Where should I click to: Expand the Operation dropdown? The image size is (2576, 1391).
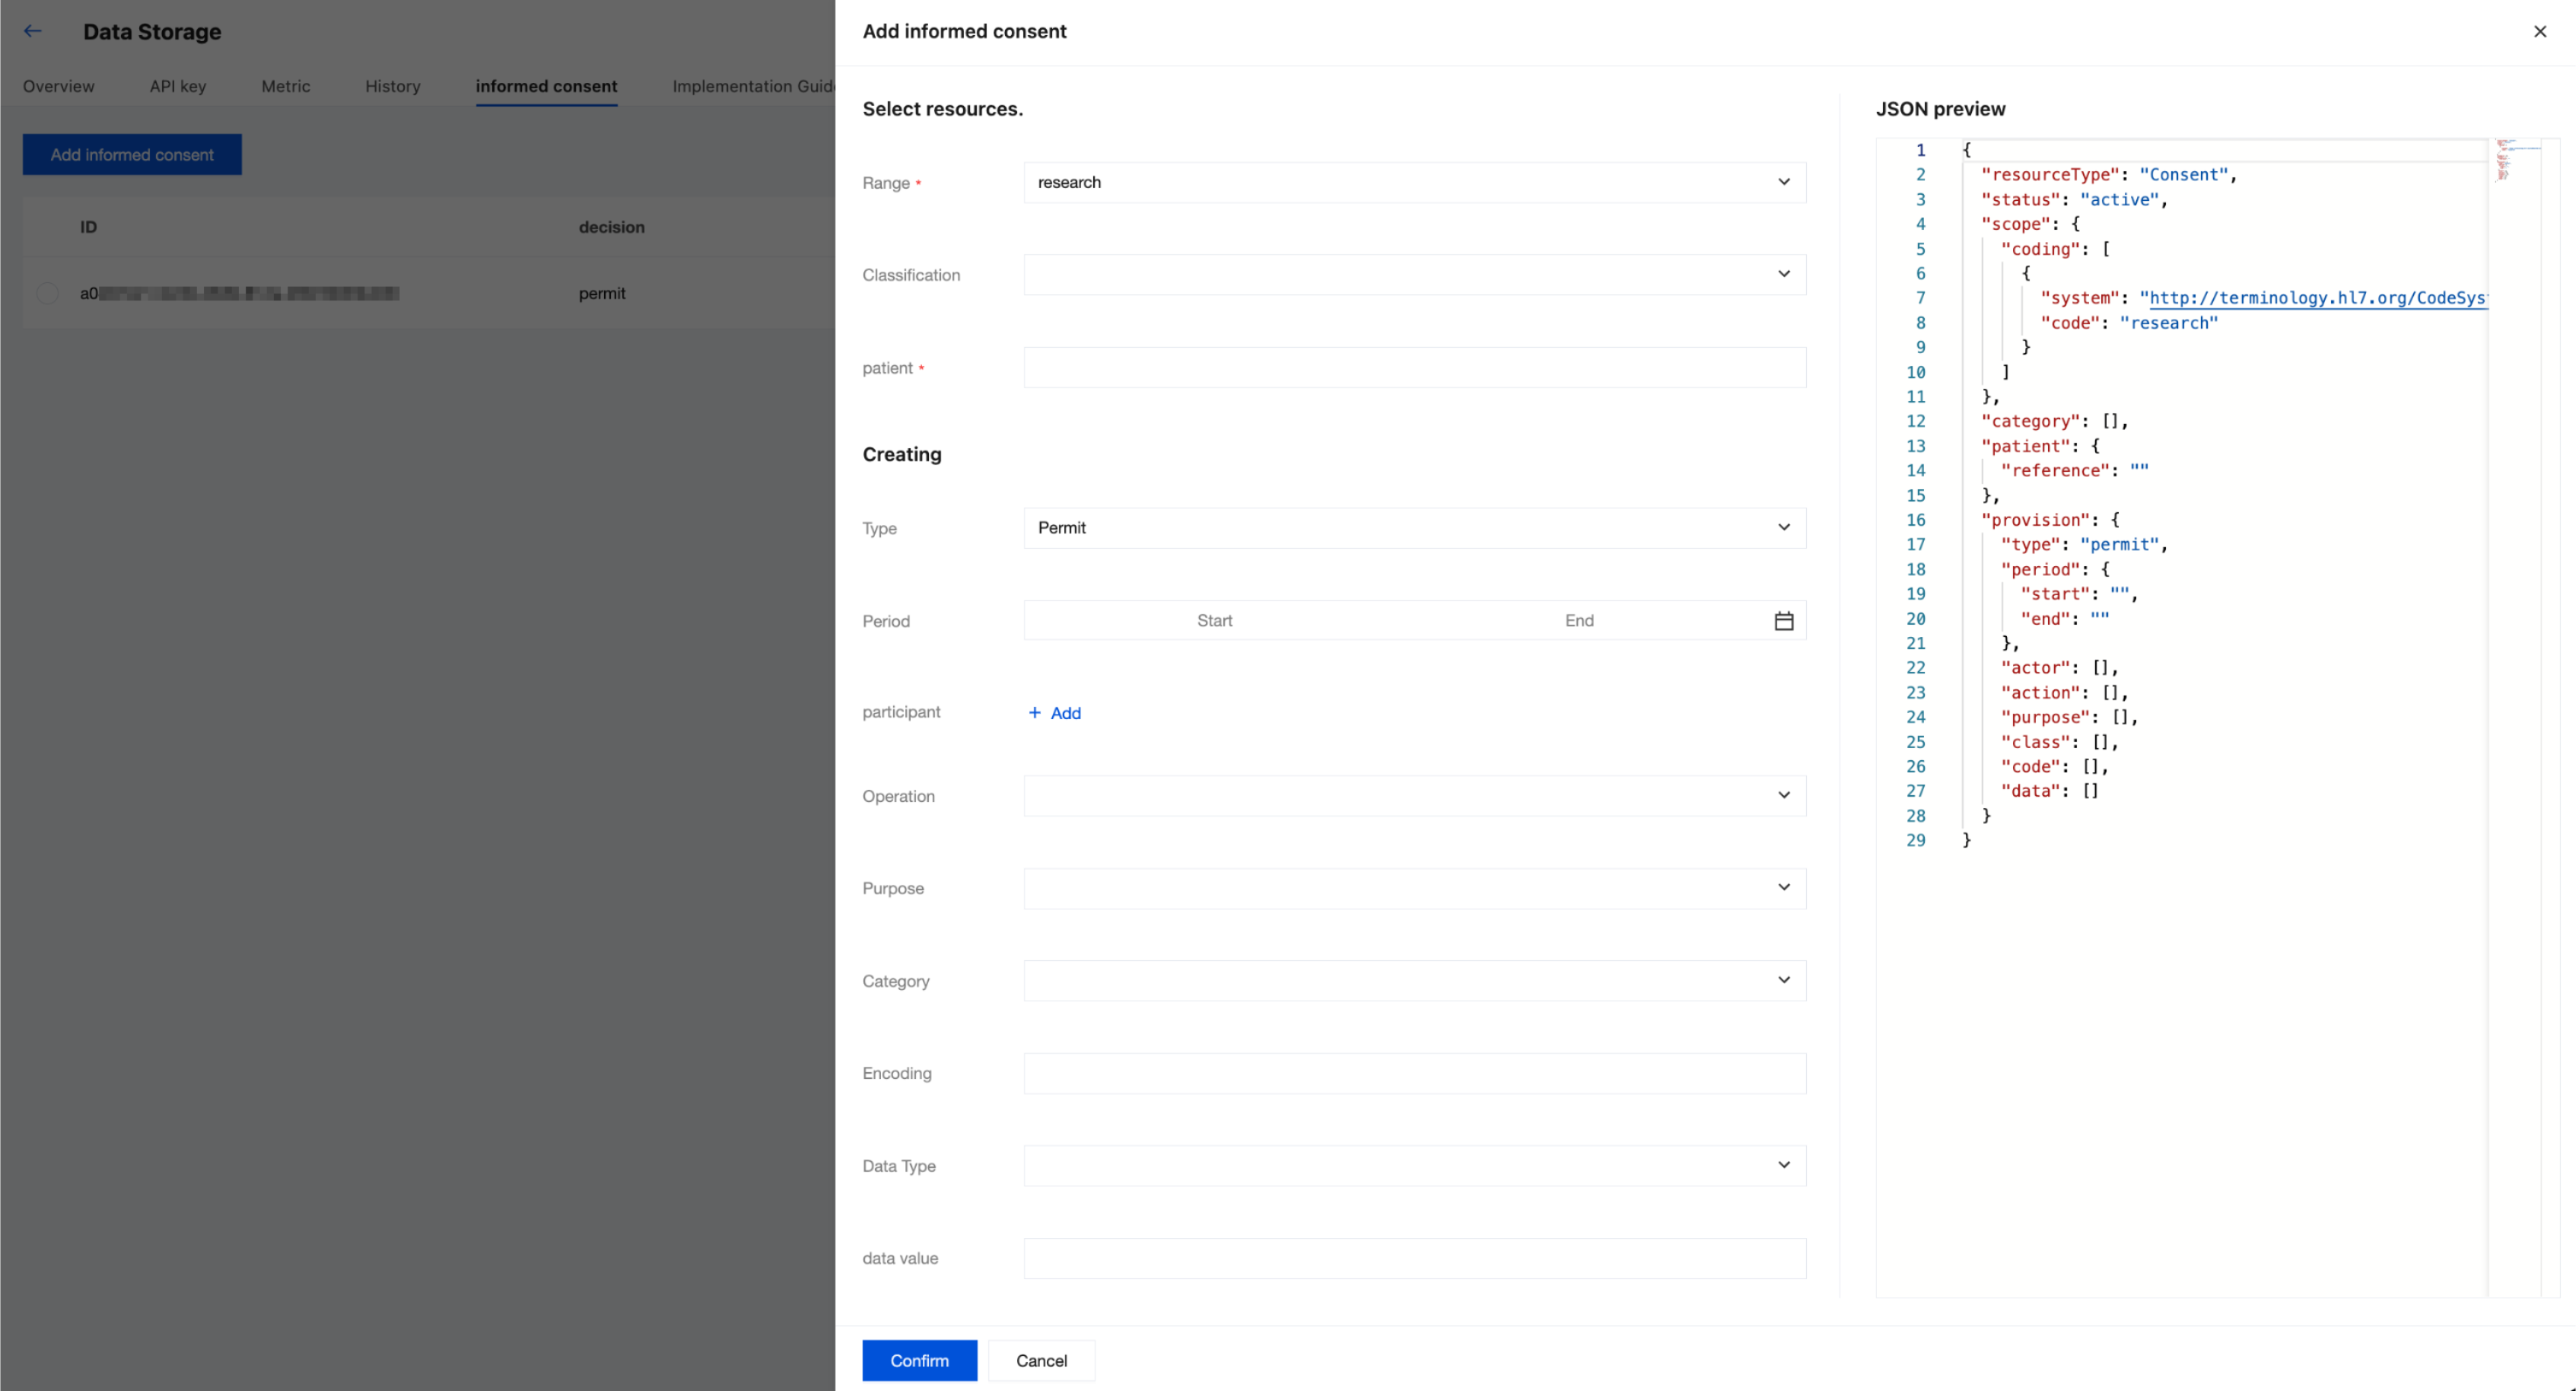coord(1414,796)
